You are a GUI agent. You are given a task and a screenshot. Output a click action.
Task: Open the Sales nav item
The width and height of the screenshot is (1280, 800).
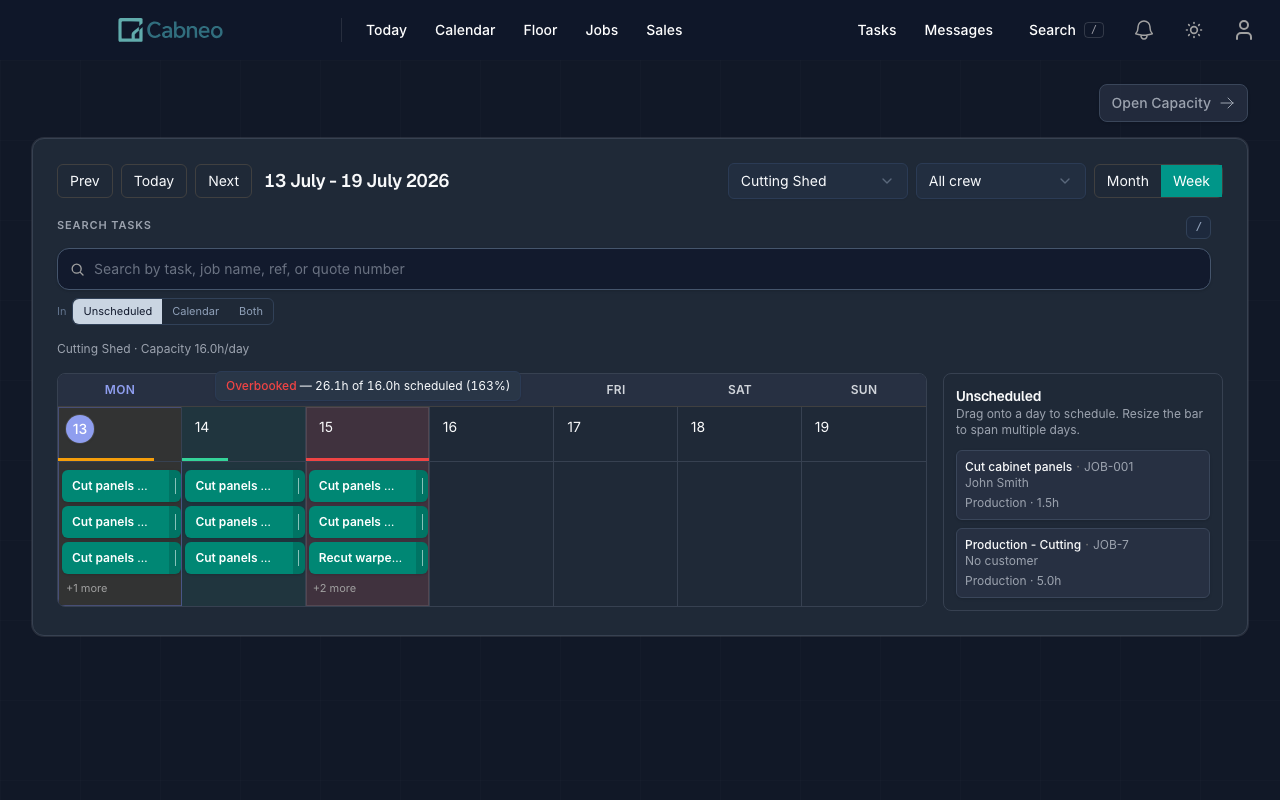(664, 30)
